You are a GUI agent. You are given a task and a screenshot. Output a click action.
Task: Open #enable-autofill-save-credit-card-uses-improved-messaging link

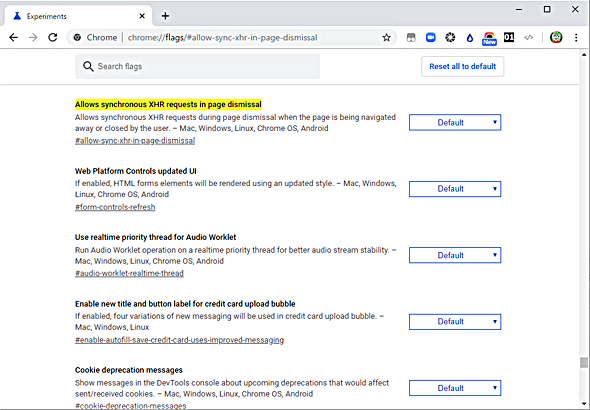[x=179, y=340]
